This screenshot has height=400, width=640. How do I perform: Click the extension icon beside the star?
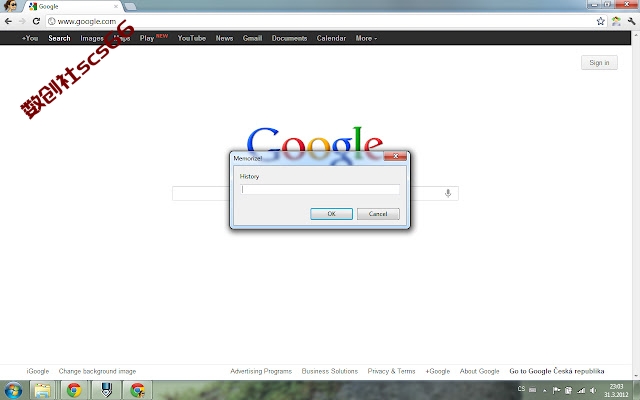[x=616, y=21]
